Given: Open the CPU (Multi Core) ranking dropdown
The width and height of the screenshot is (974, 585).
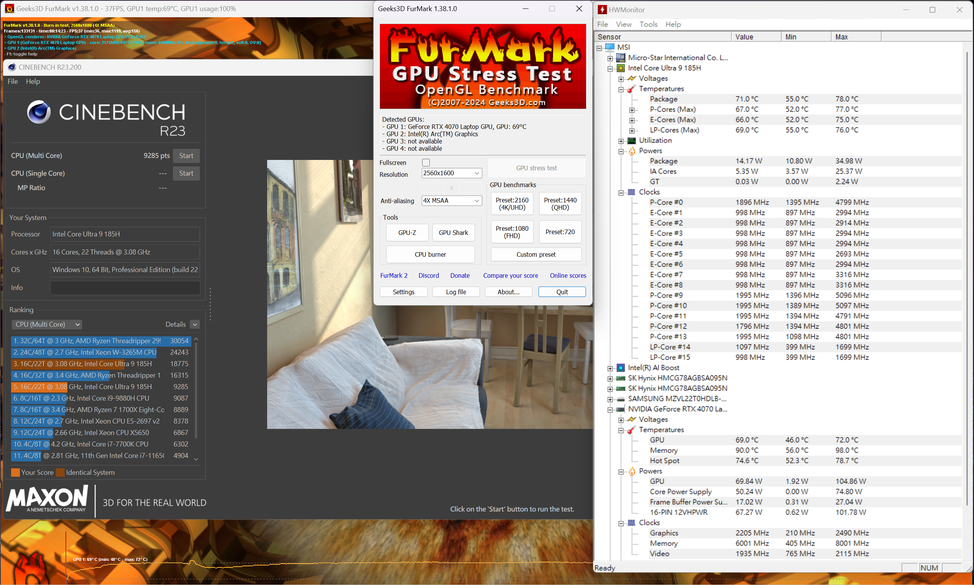Looking at the screenshot, I should [x=47, y=324].
